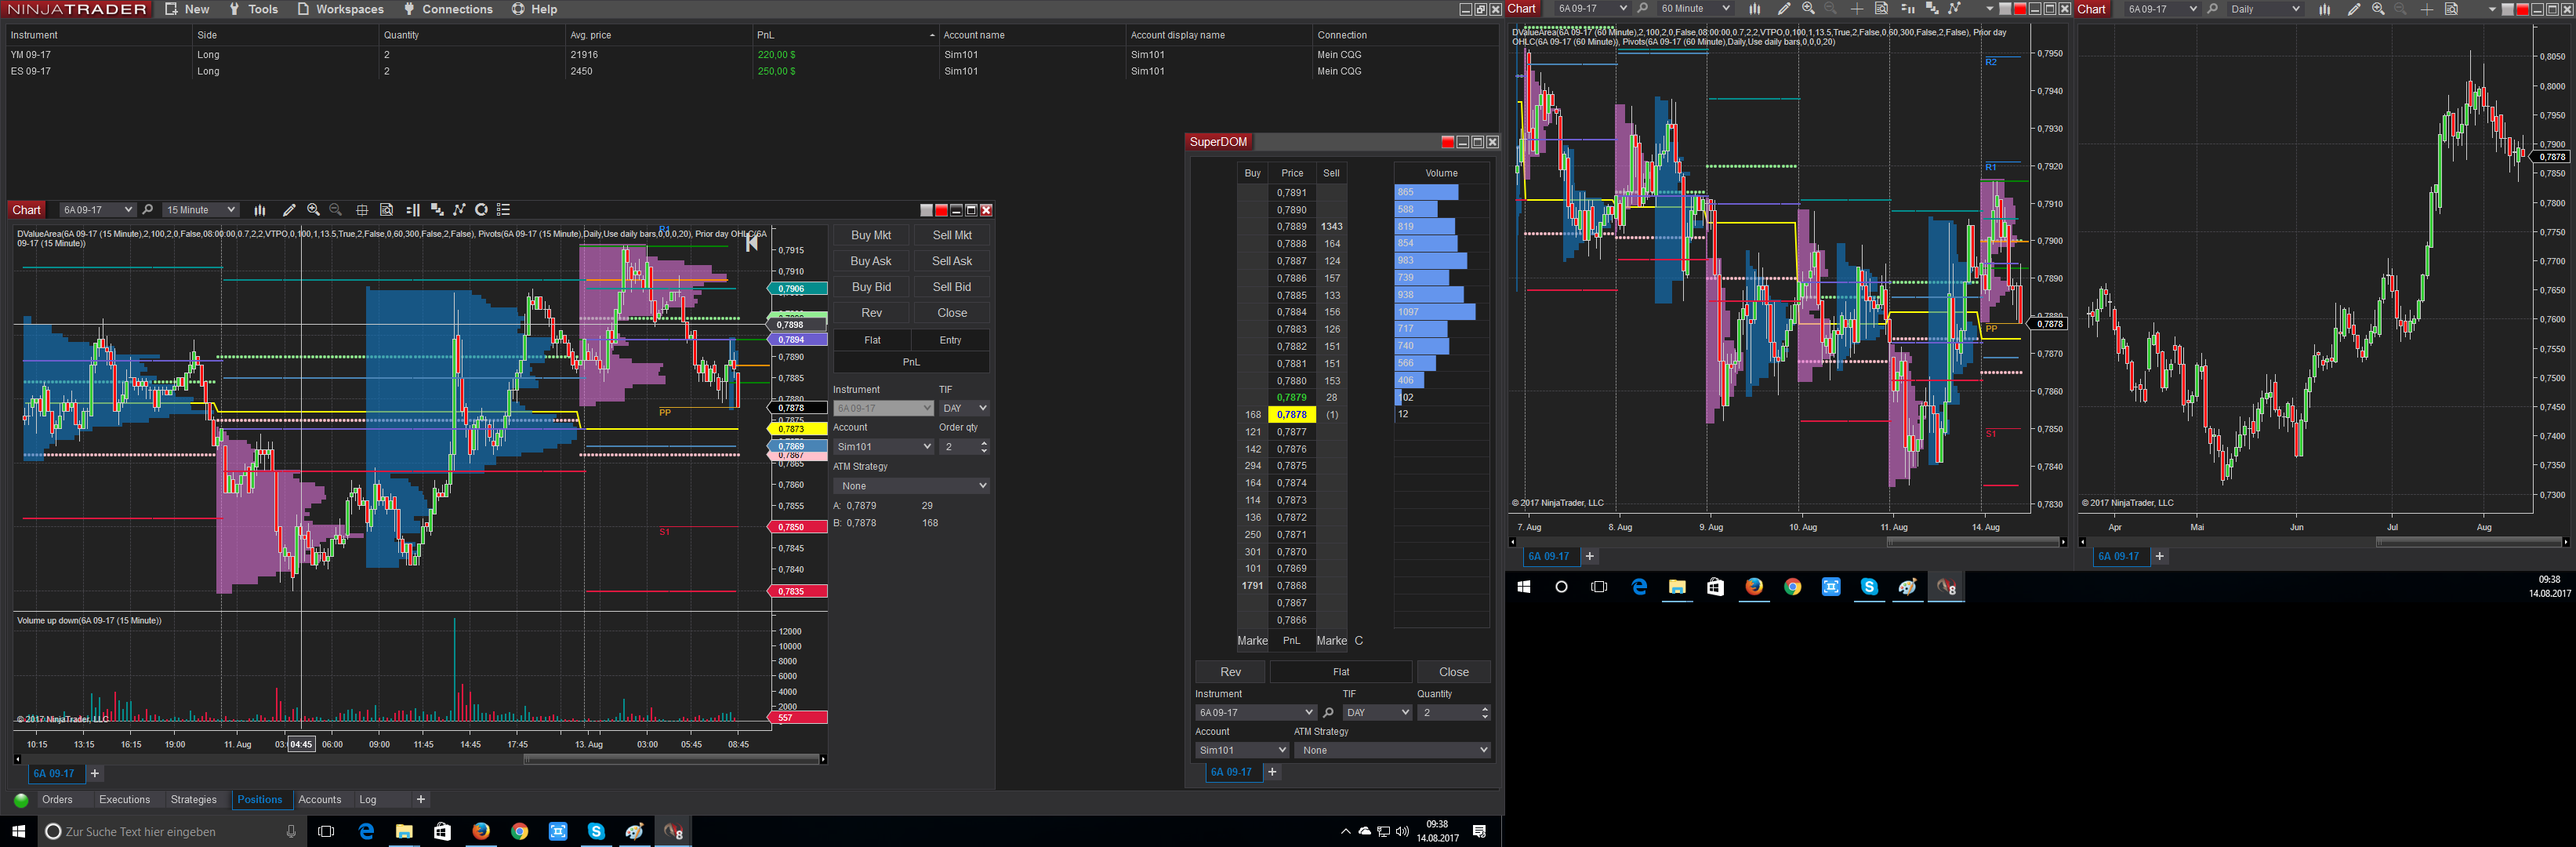Click Rev button in Chart Trader
This screenshot has width=2576, height=847.
[871, 313]
